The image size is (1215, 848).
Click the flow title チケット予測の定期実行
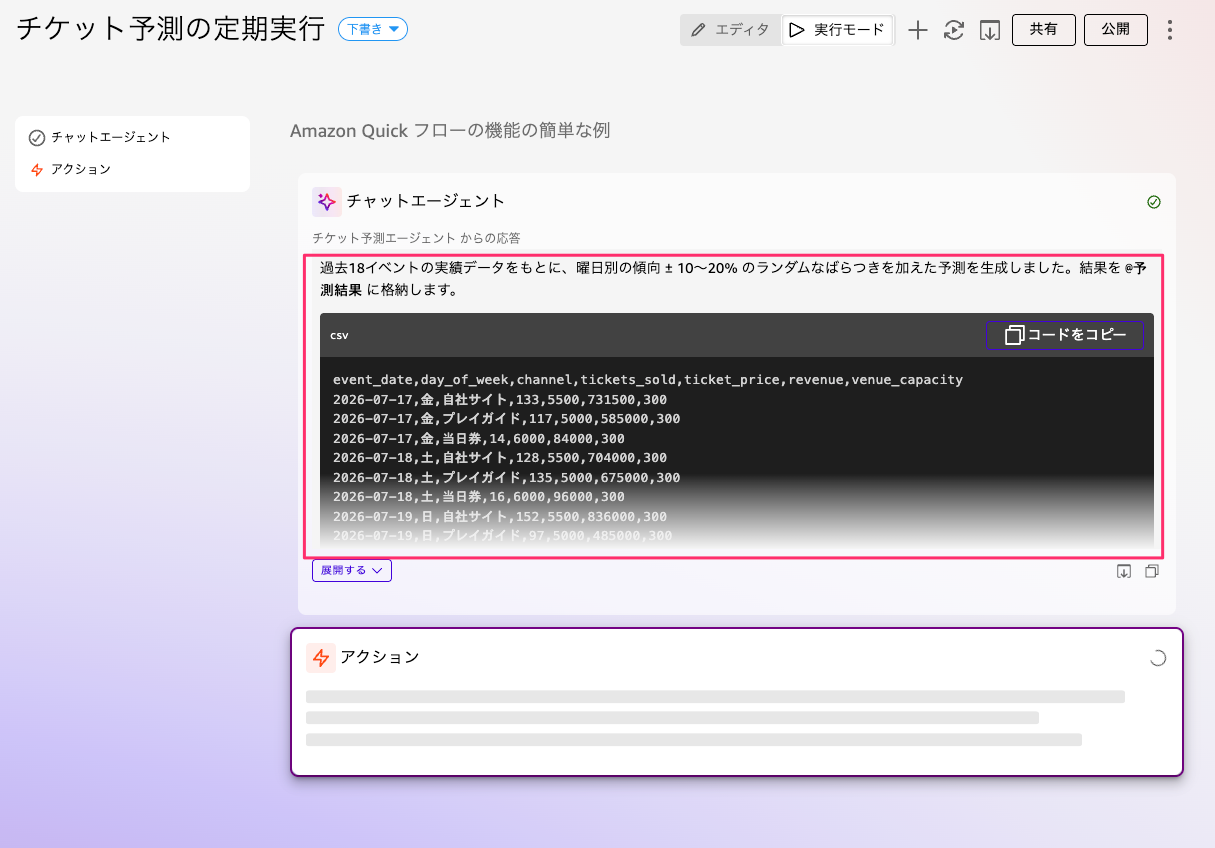point(171,29)
